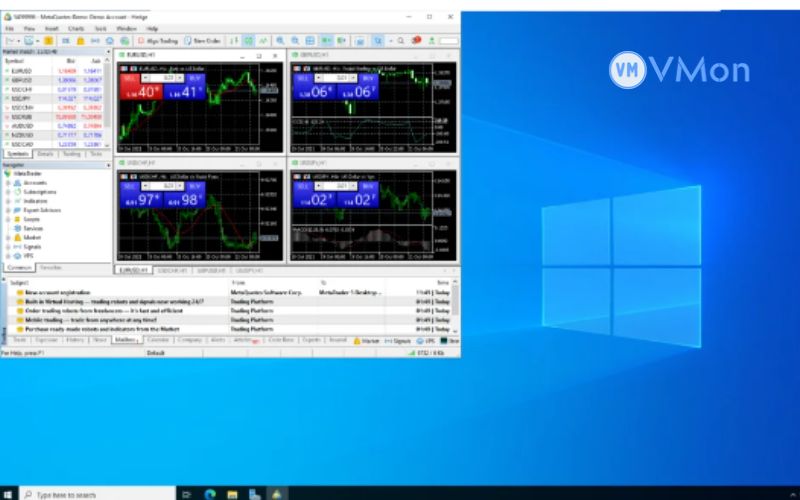Viewport: 800px width, 500px height.
Task: Increase volume on EURUSD one-click panel
Action: click(180, 78)
